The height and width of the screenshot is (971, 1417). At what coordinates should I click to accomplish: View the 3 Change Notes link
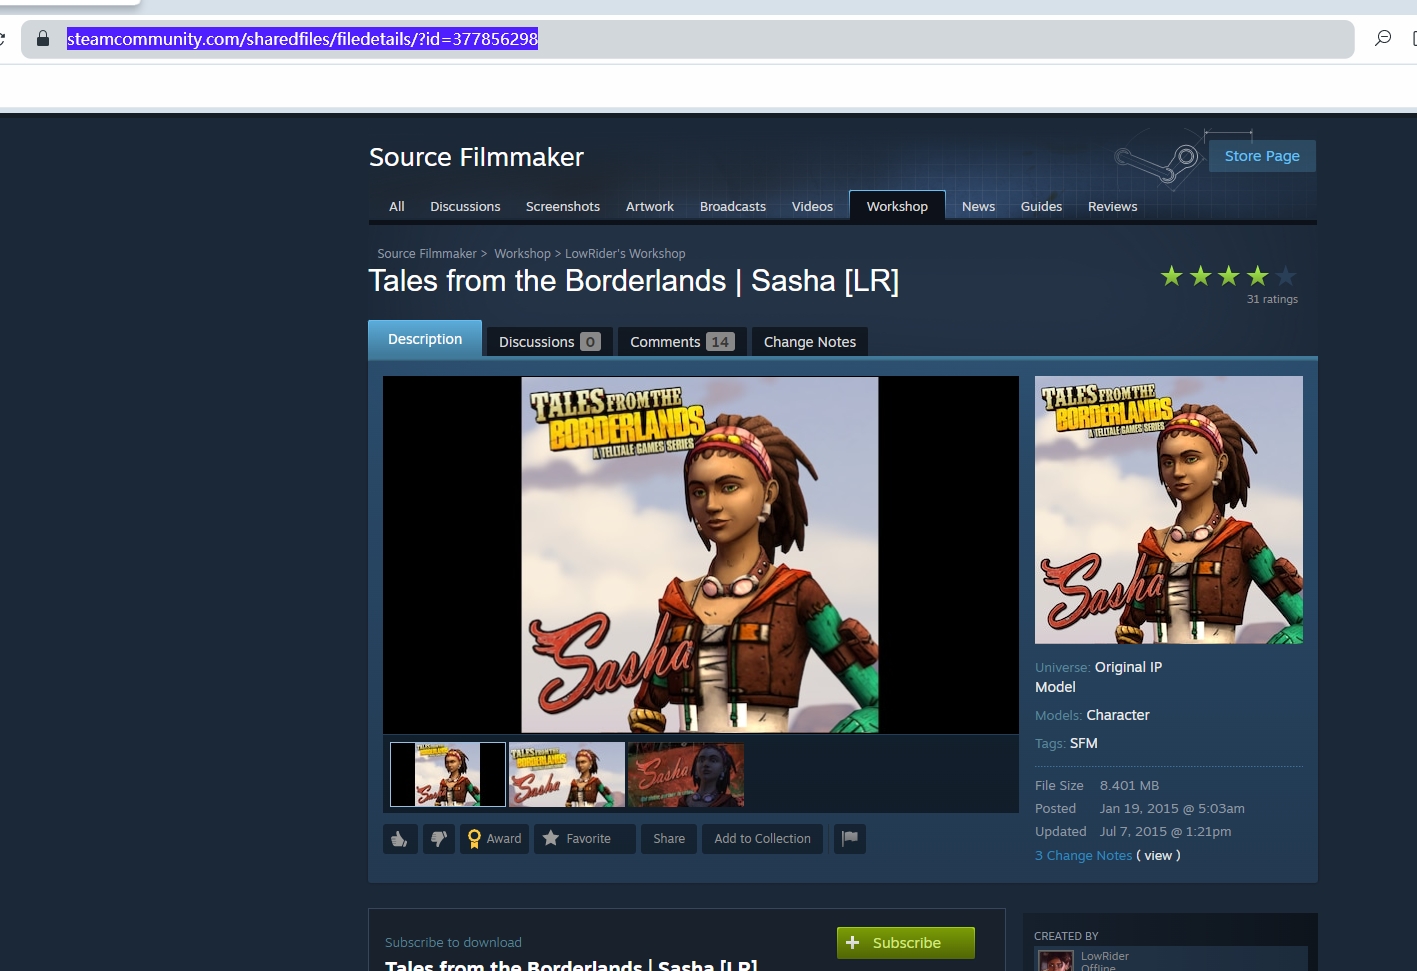pyautogui.click(x=1083, y=856)
